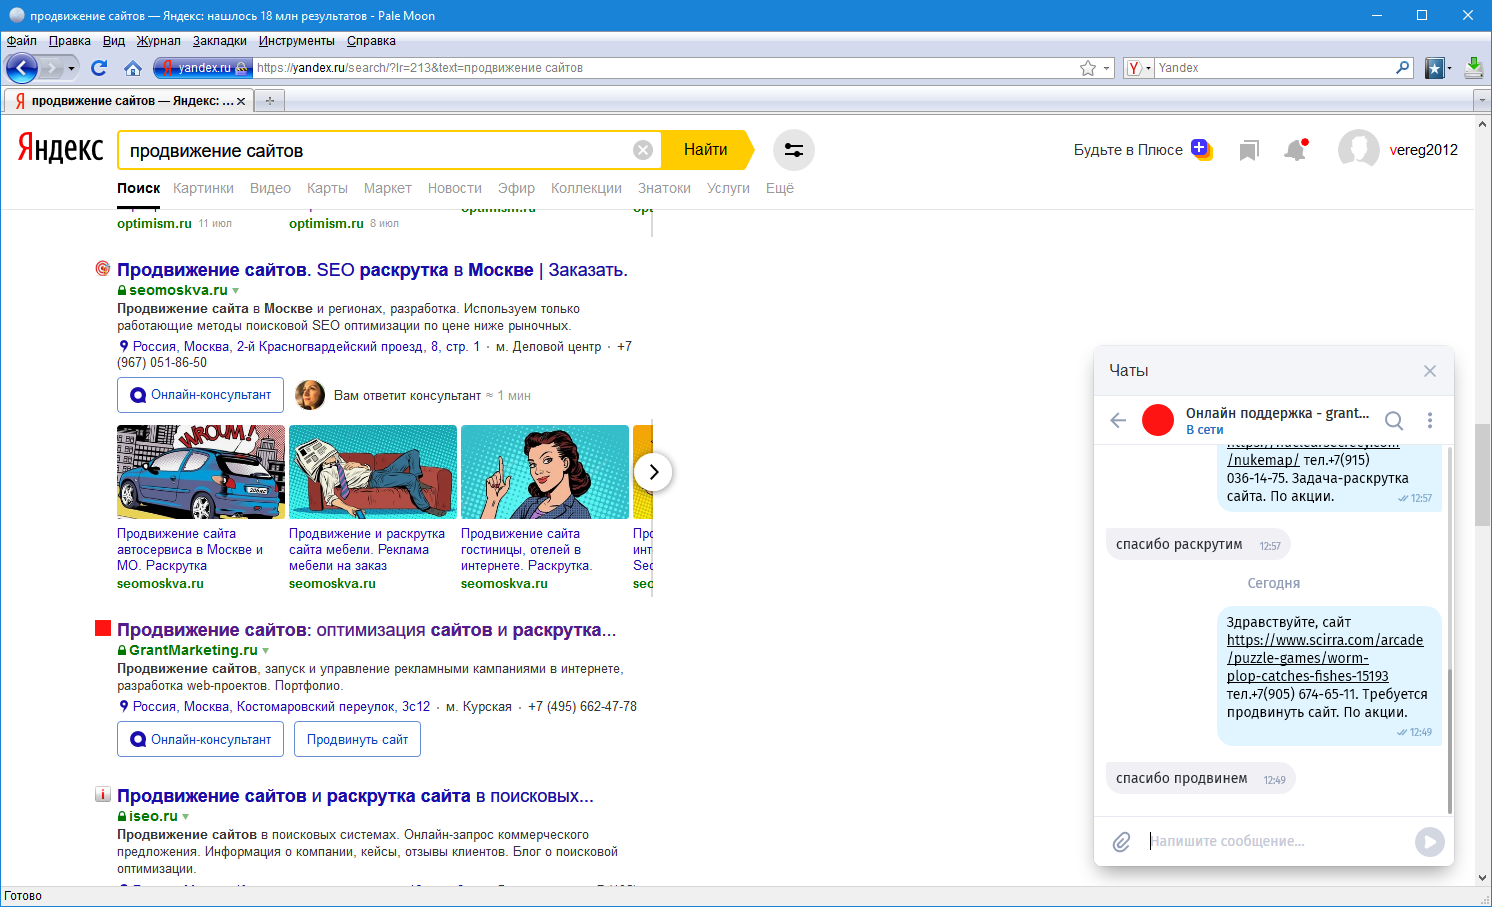Open Yandex Plus icon badge
This screenshot has height=907, width=1492.
pos(1201,149)
